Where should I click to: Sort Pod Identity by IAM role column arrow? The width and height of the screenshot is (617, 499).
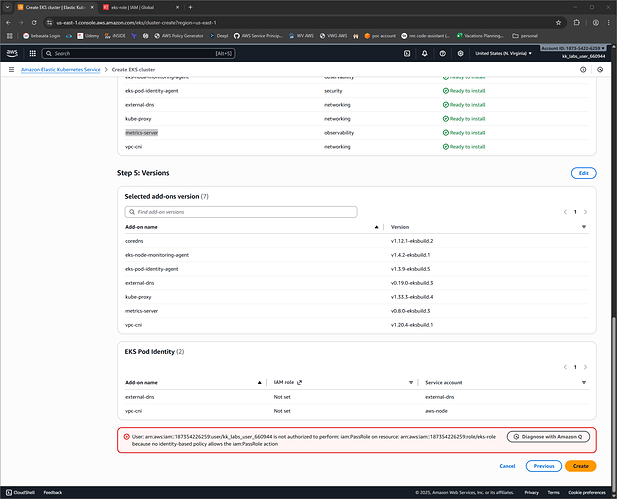point(411,383)
